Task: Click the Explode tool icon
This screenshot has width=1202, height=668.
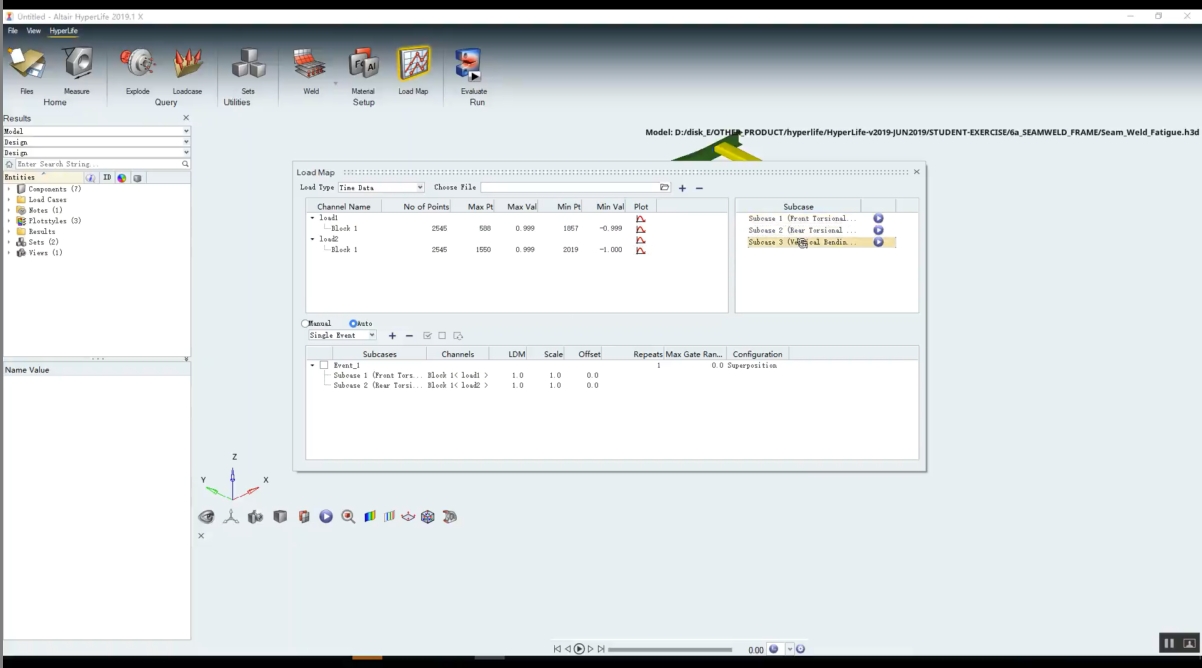Action: pyautogui.click(x=137, y=65)
